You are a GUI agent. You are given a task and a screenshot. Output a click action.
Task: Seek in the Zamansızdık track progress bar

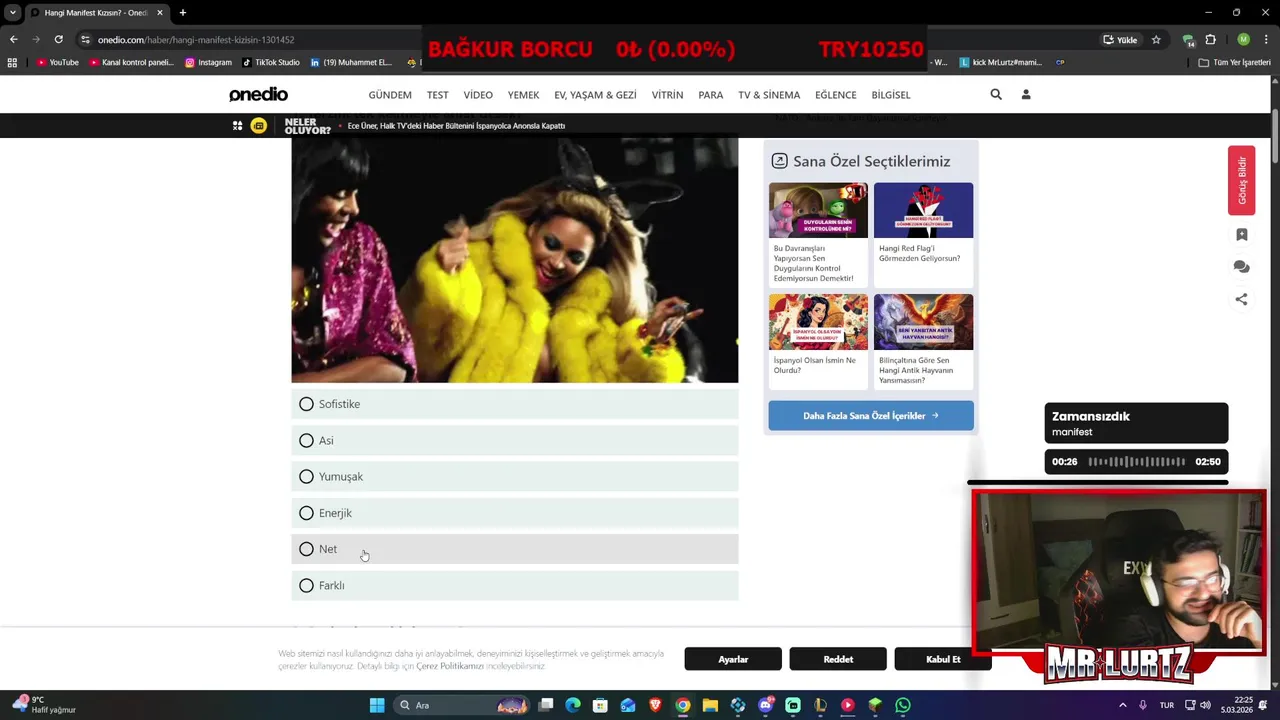[1137, 462]
